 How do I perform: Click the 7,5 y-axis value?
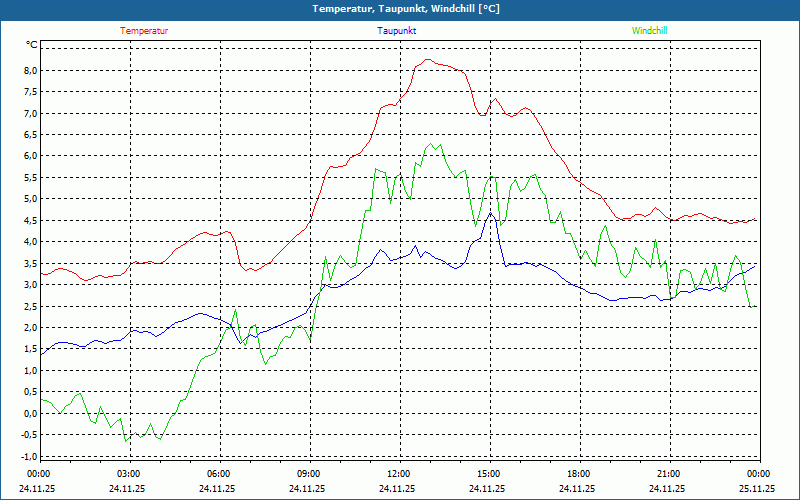tap(31, 92)
